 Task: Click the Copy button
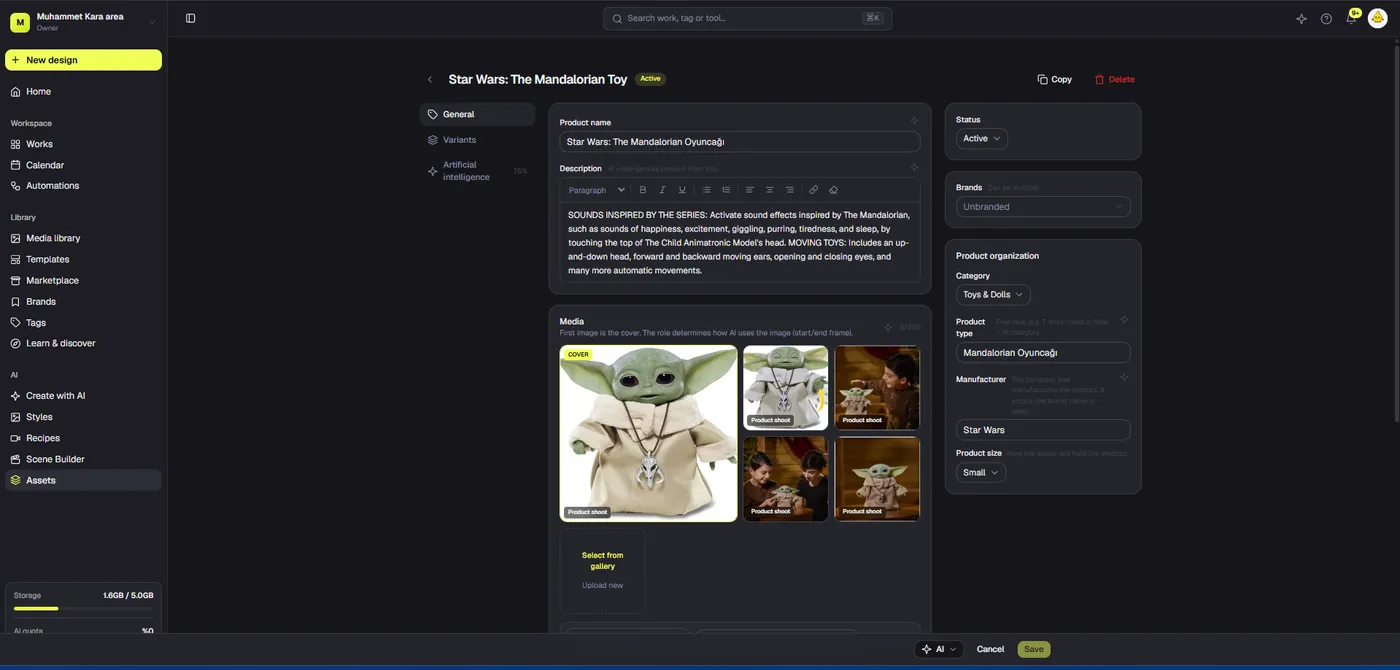(x=1055, y=79)
